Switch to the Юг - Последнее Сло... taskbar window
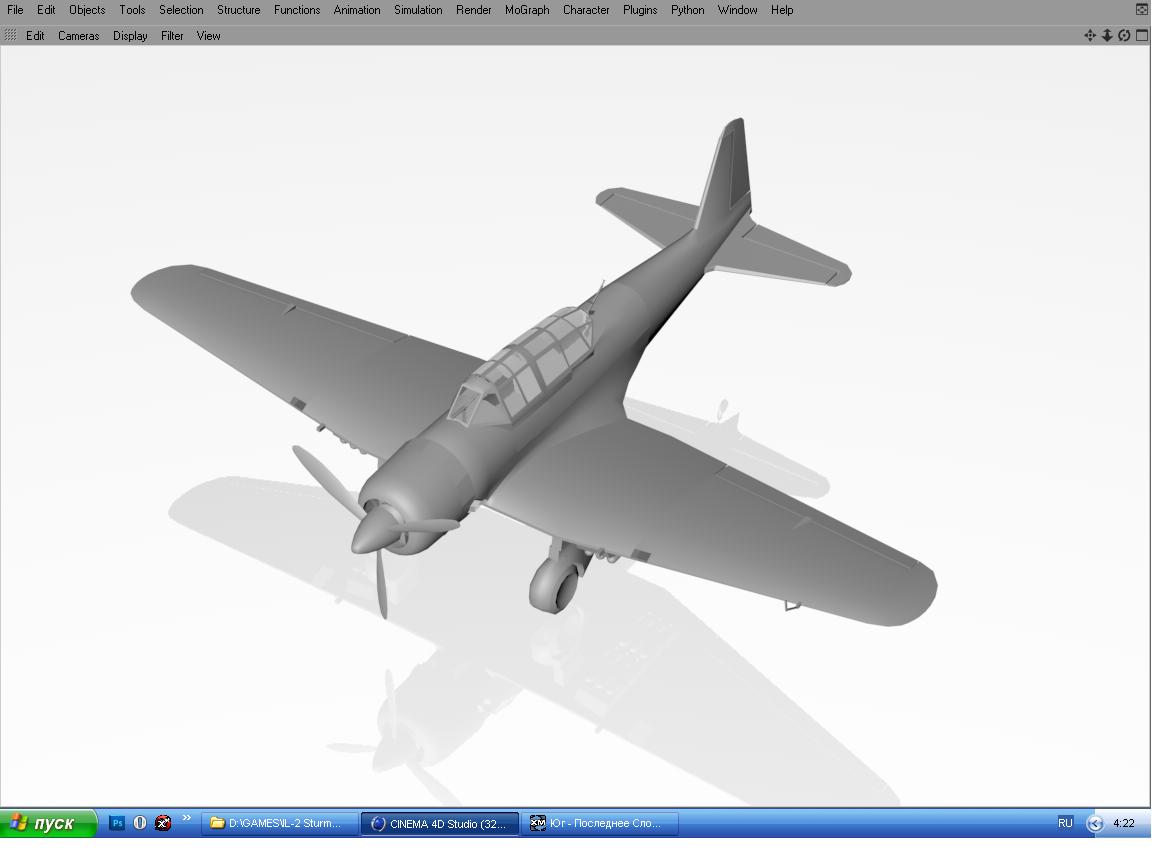 [600, 823]
